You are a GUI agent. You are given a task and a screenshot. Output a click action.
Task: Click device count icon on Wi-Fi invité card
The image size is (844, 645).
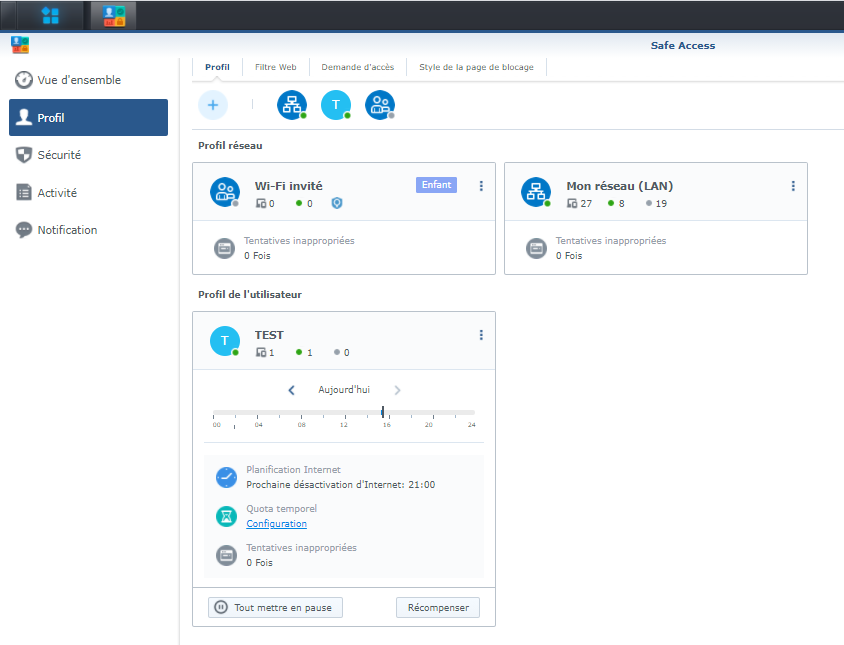coord(261,204)
